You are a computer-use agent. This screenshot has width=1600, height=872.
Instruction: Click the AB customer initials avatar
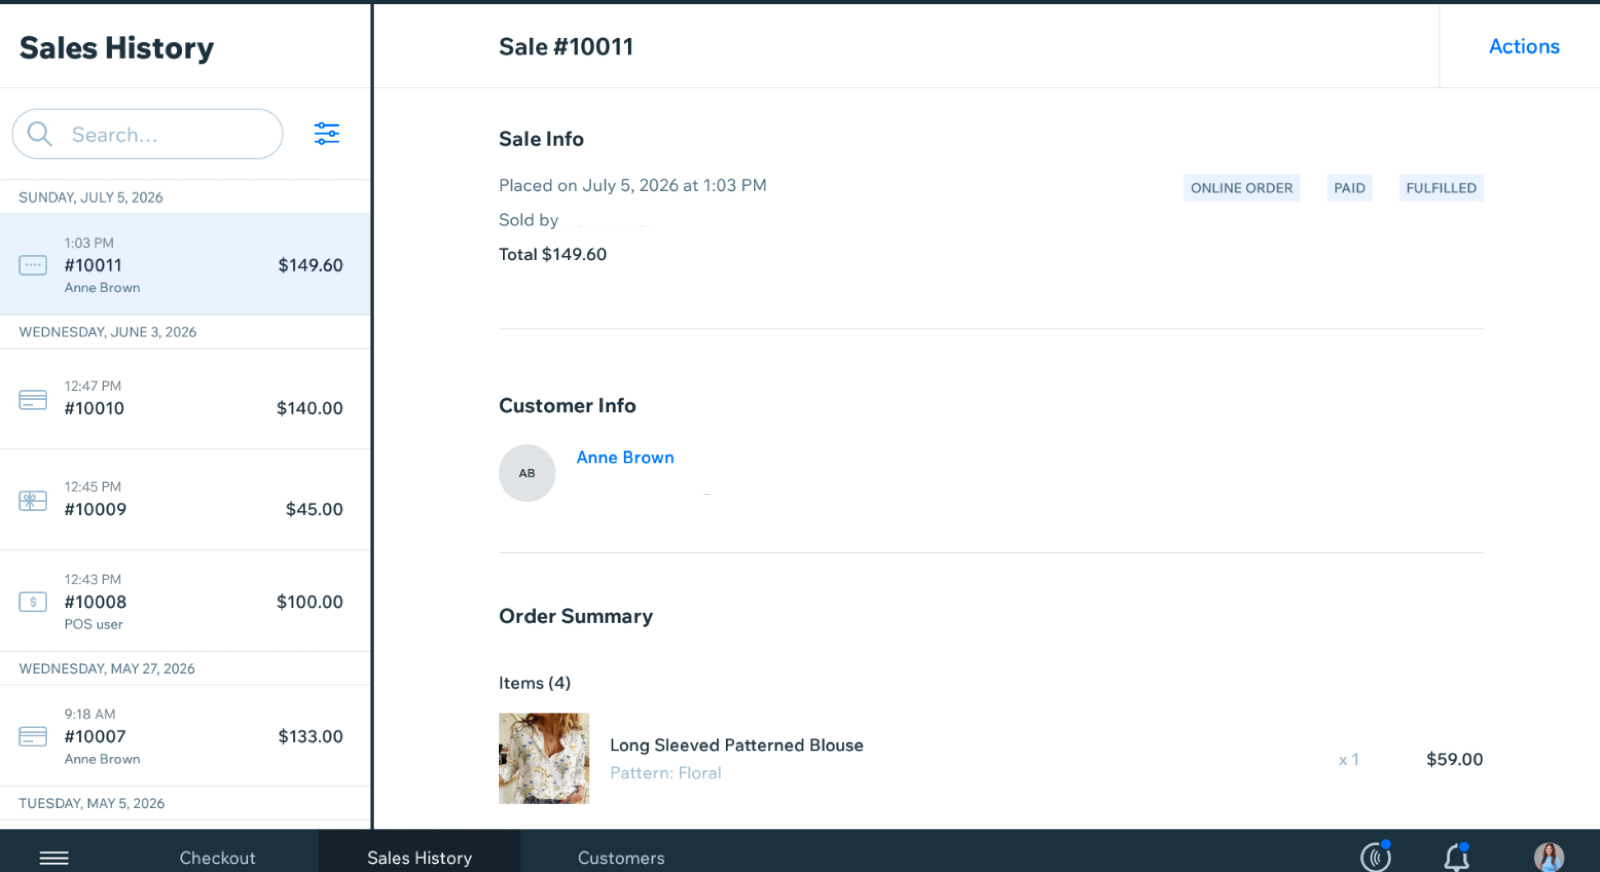point(527,473)
